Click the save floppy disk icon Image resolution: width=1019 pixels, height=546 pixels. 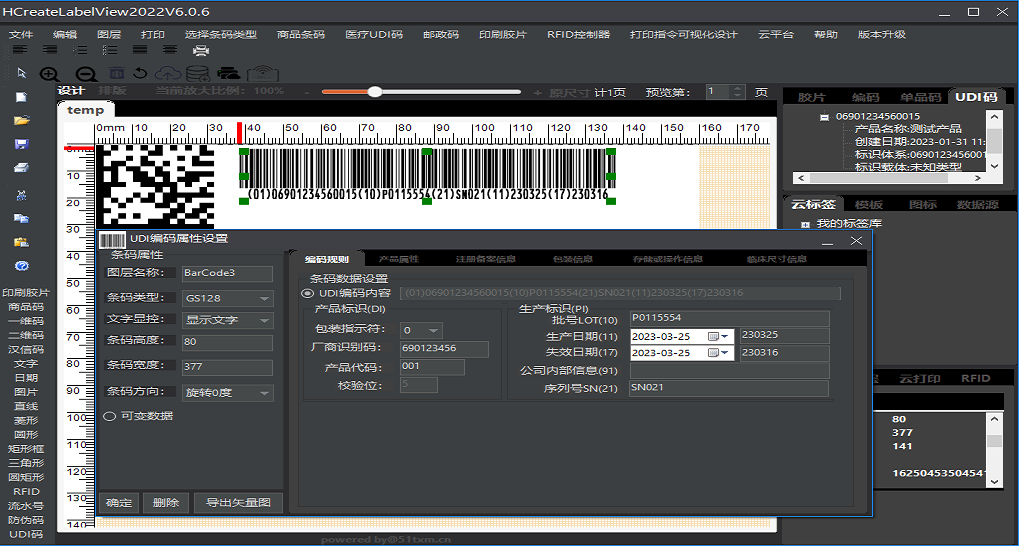point(21,144)
